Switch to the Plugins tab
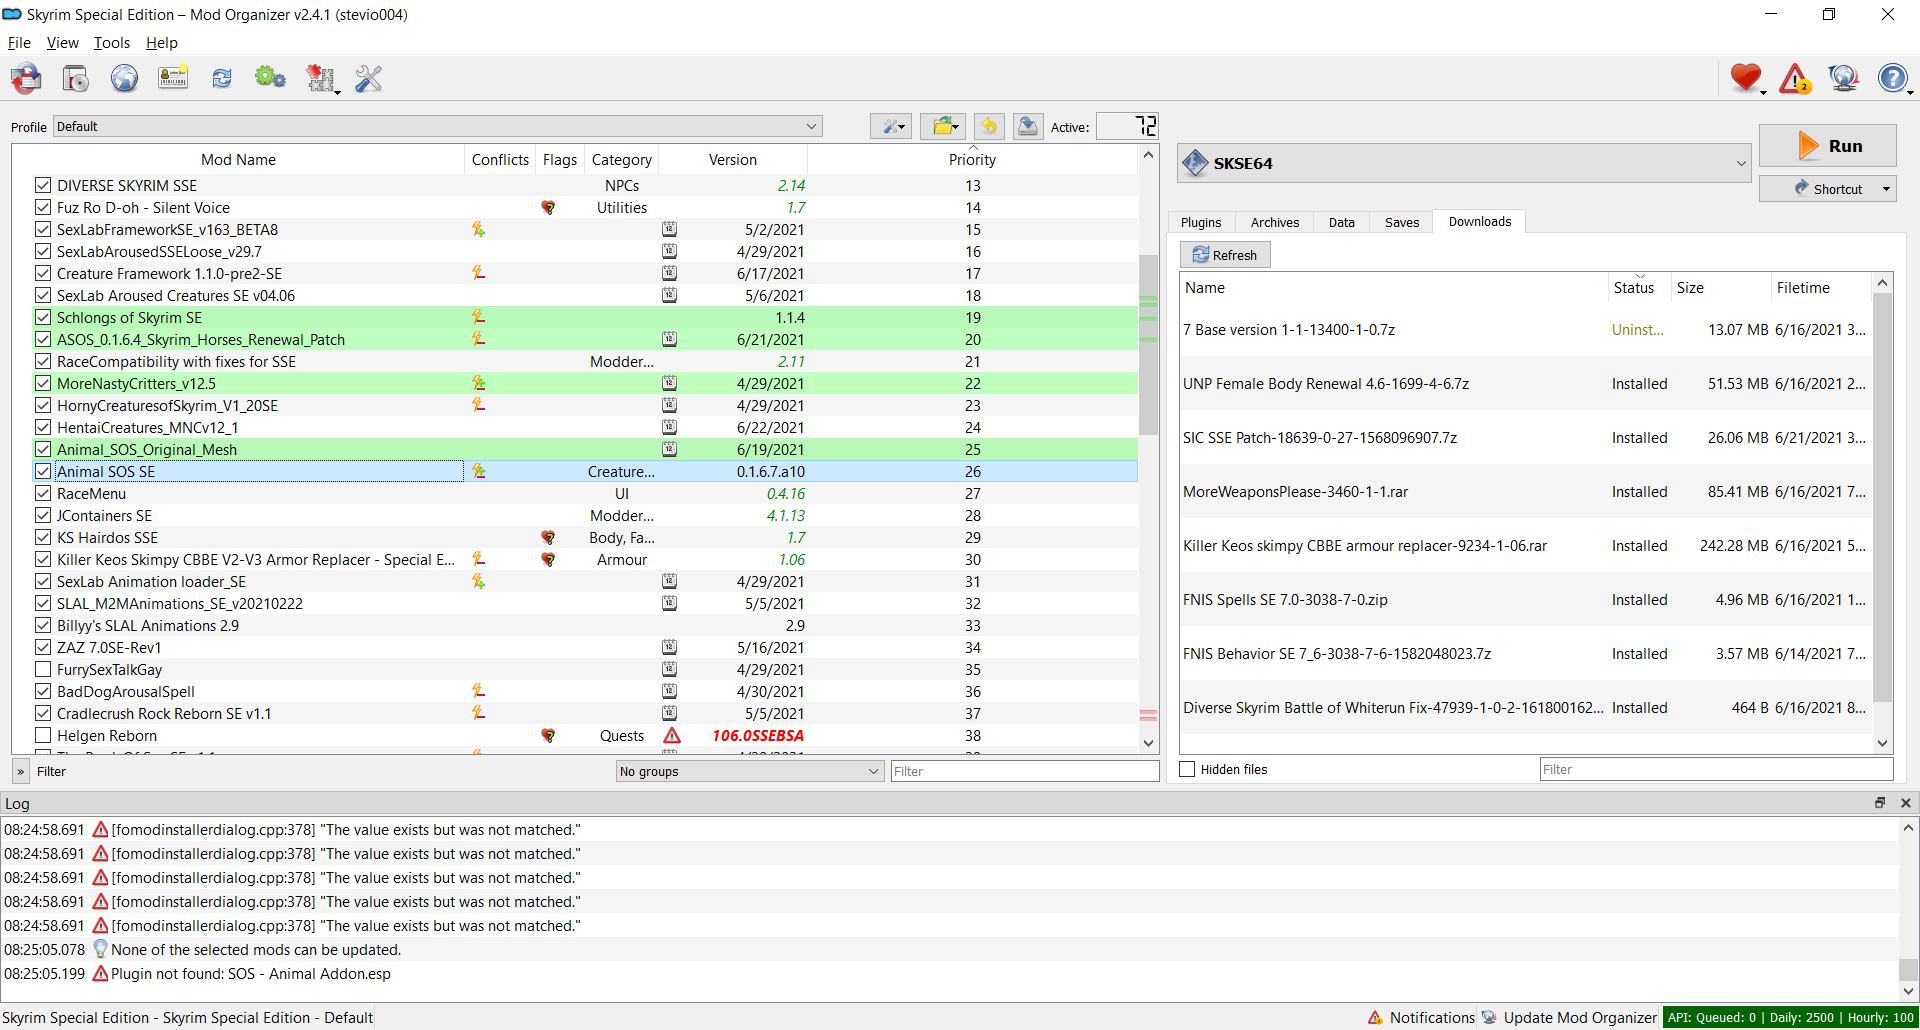1920x1030 pixels. [1201, 222]
